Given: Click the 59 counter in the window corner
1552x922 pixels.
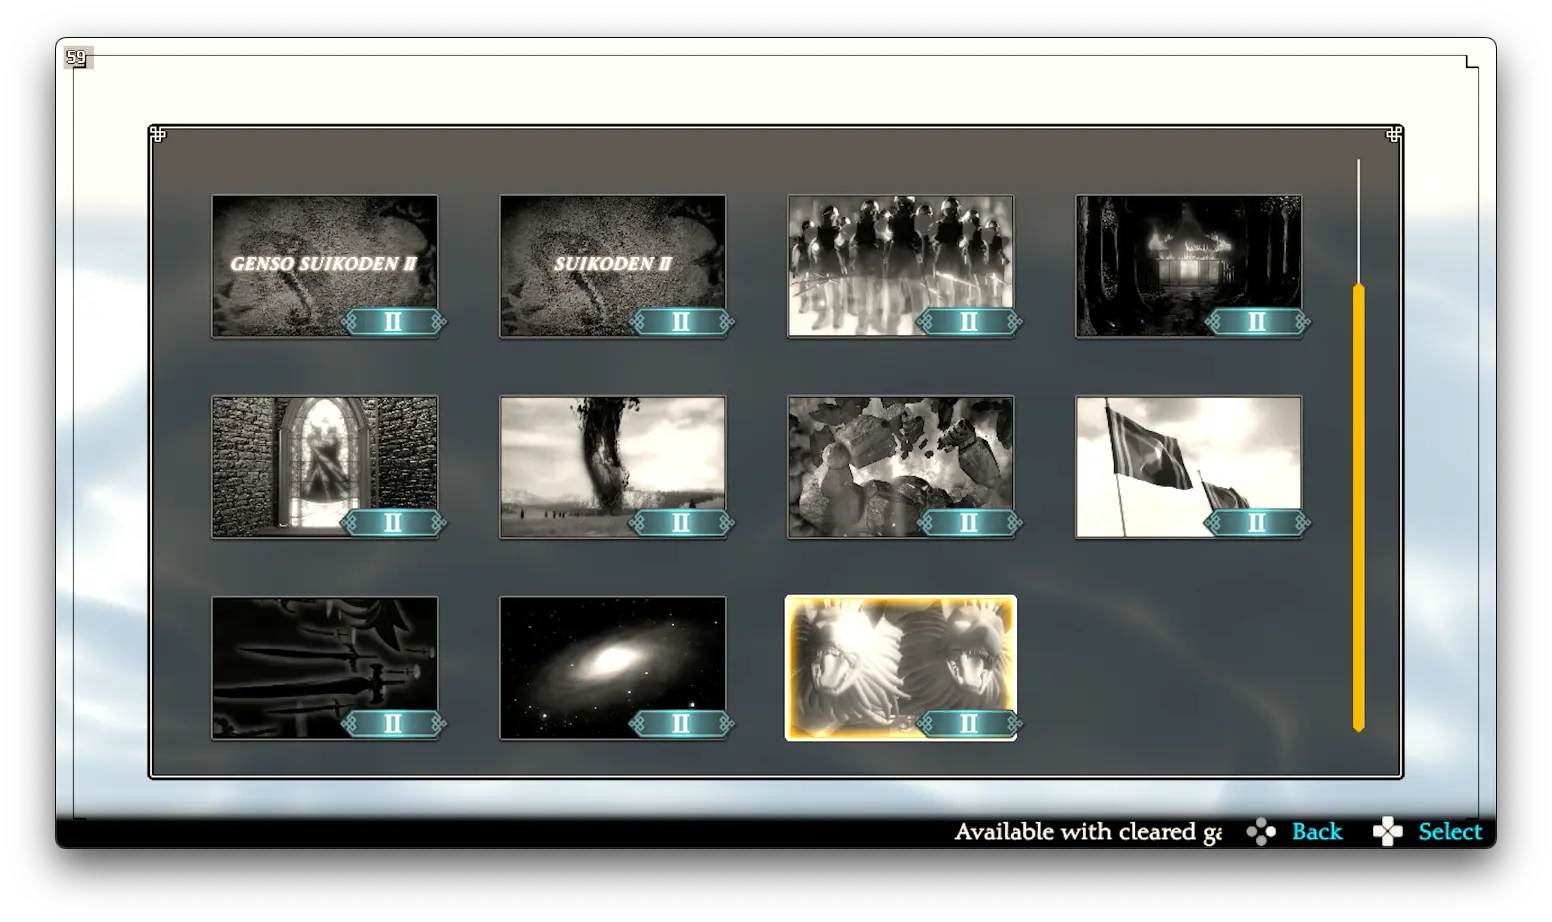Looking at the screenshot, I should tap(77, 58).
